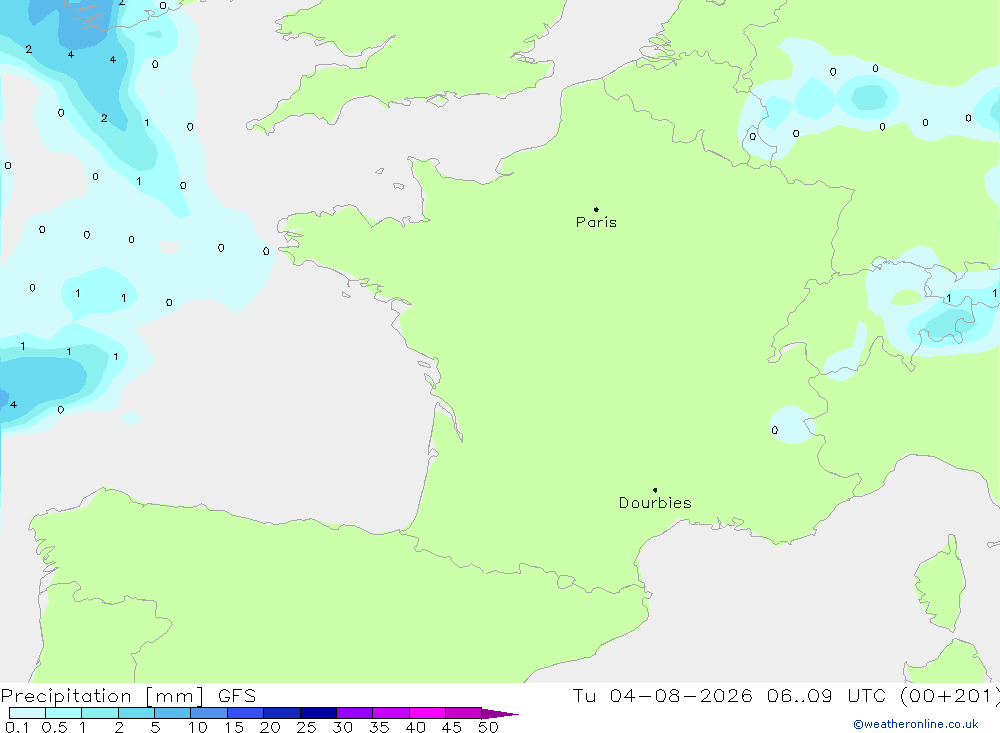Select the Paris location dot marker
Viewport: 1000px width, 733px height.
pos(596,209)
